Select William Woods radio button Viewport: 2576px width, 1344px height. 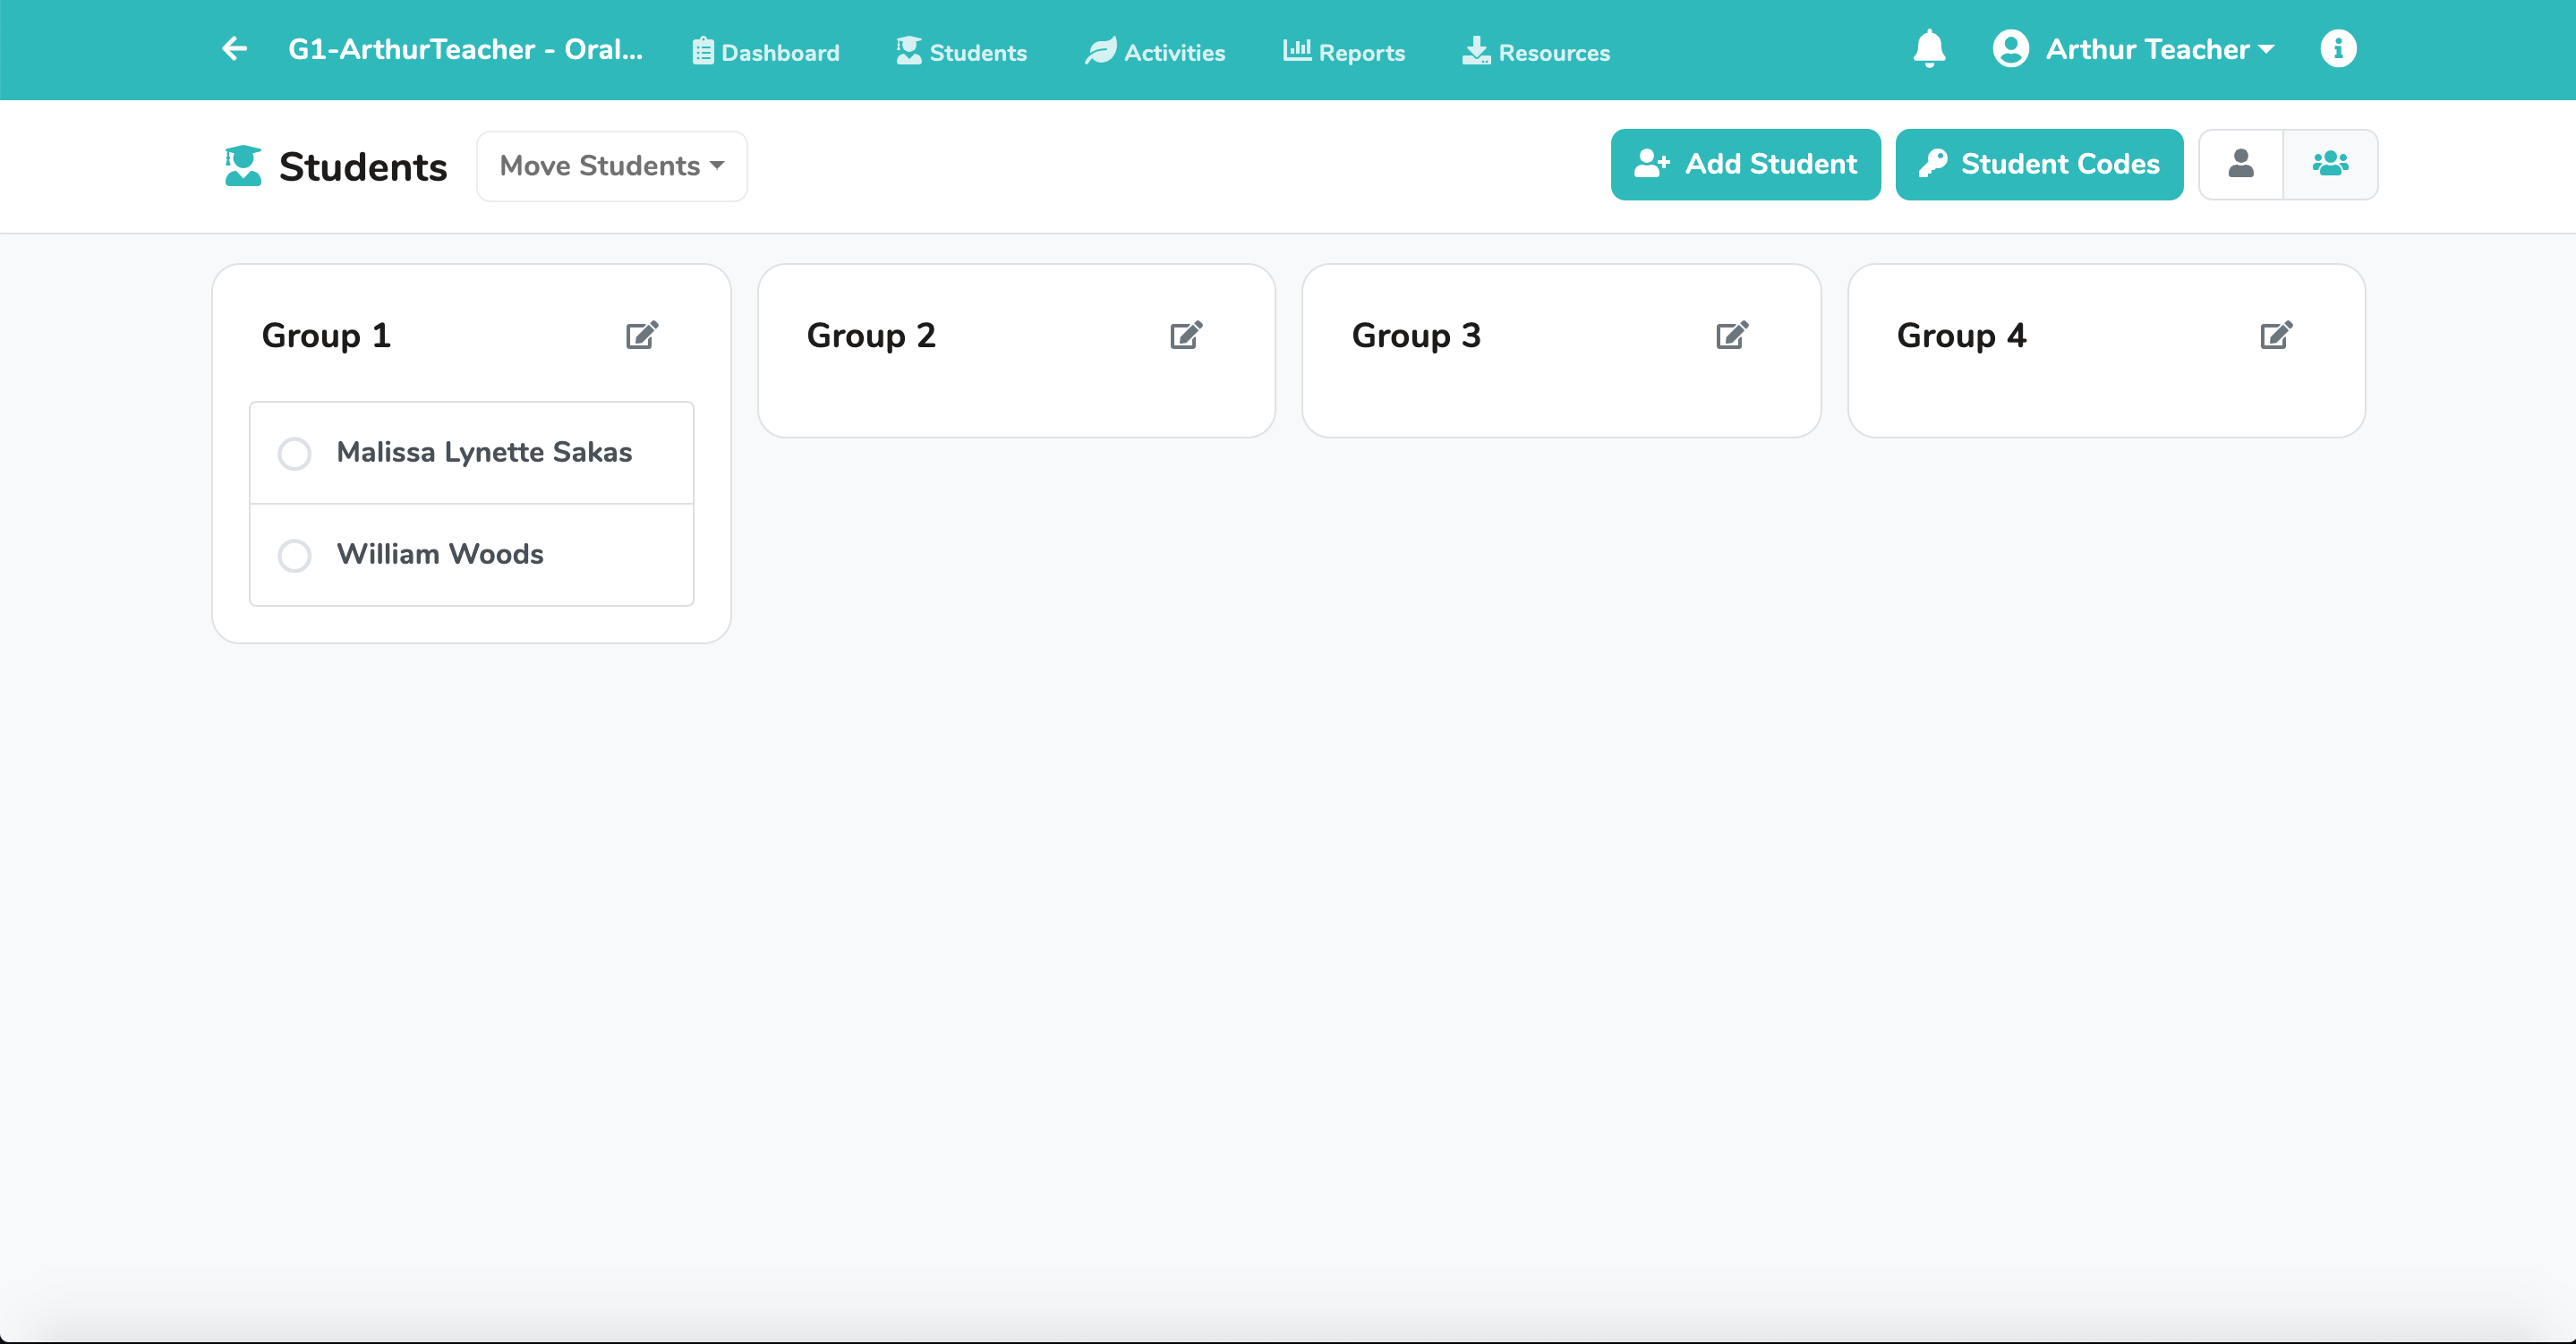[x=294, y=555]
